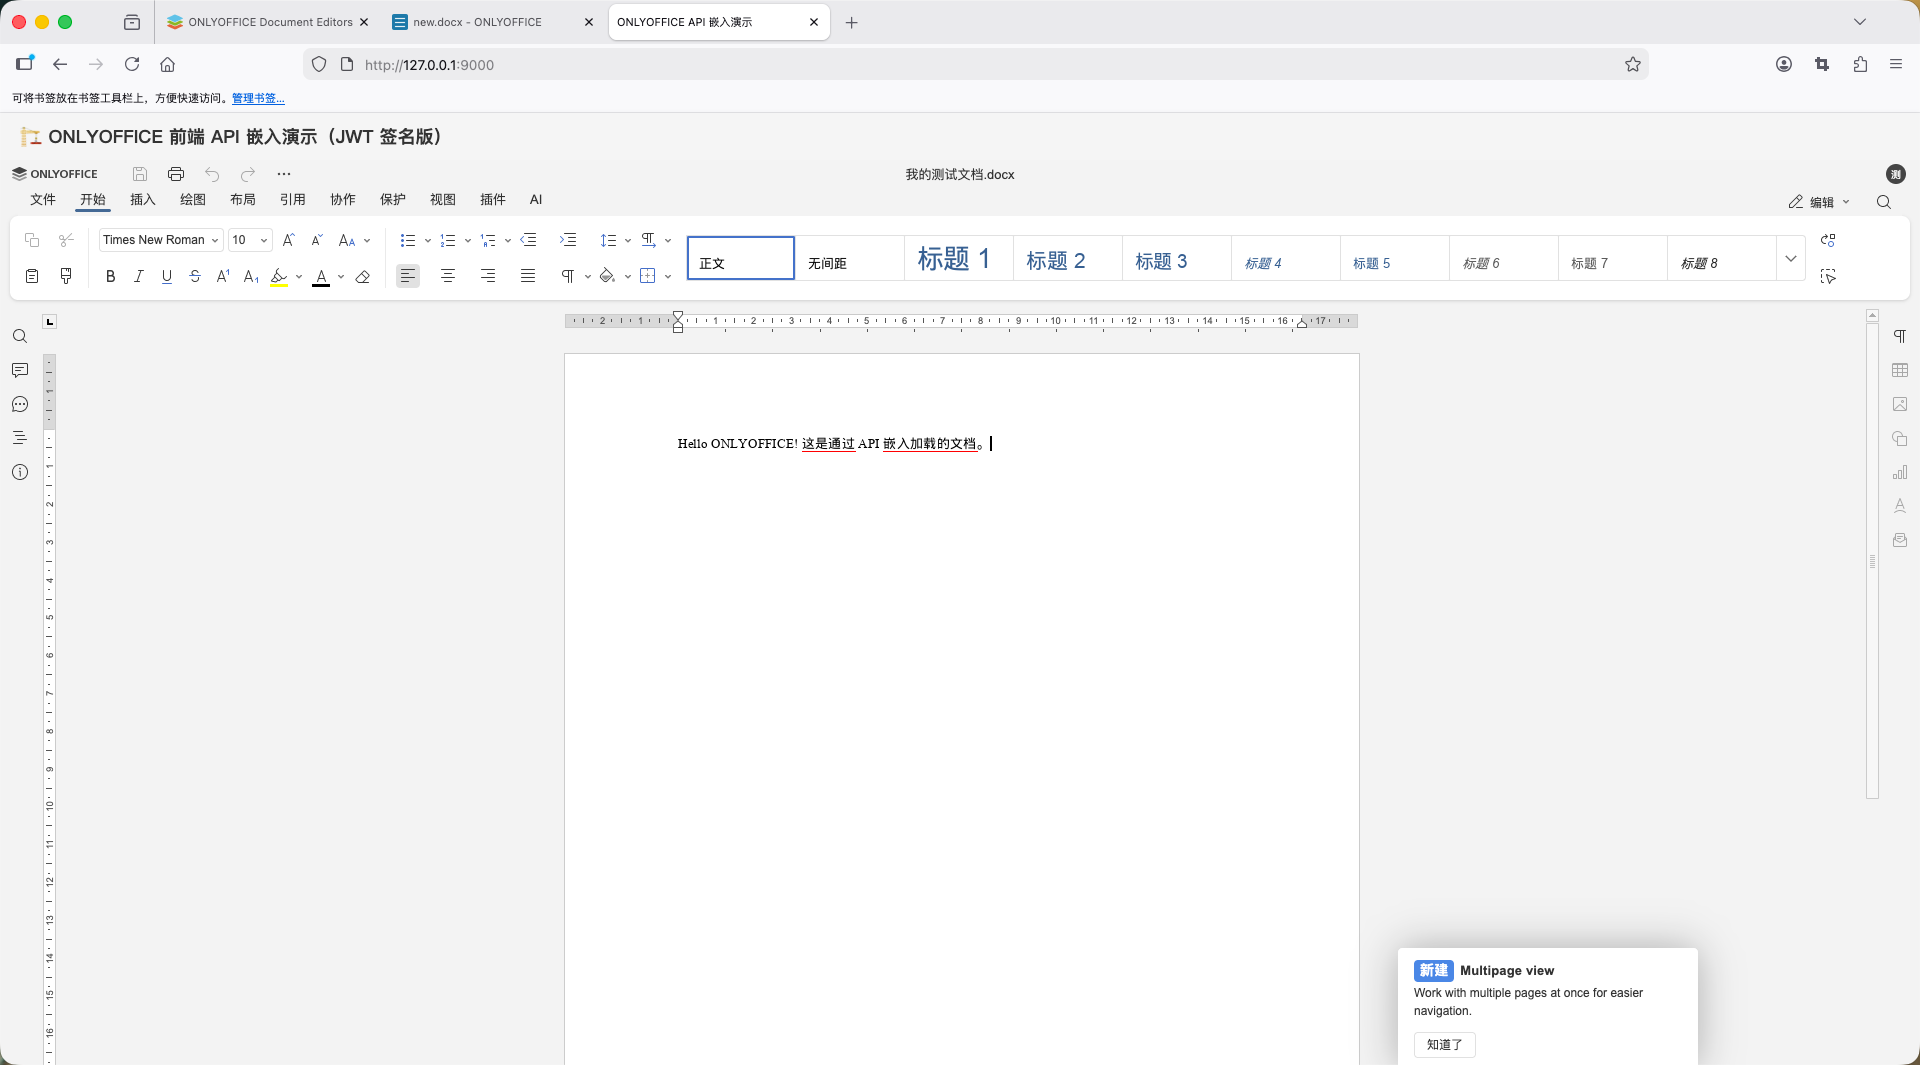Open Paragraph settings in the right sidebar

1900,336
